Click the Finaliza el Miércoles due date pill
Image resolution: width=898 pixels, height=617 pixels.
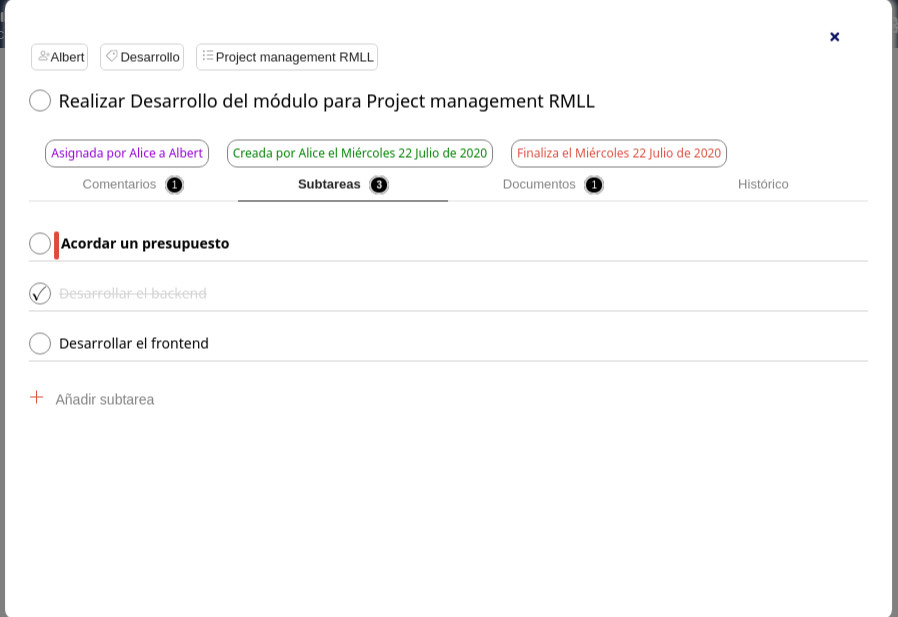pyautogui.click(x=619, y=154)
